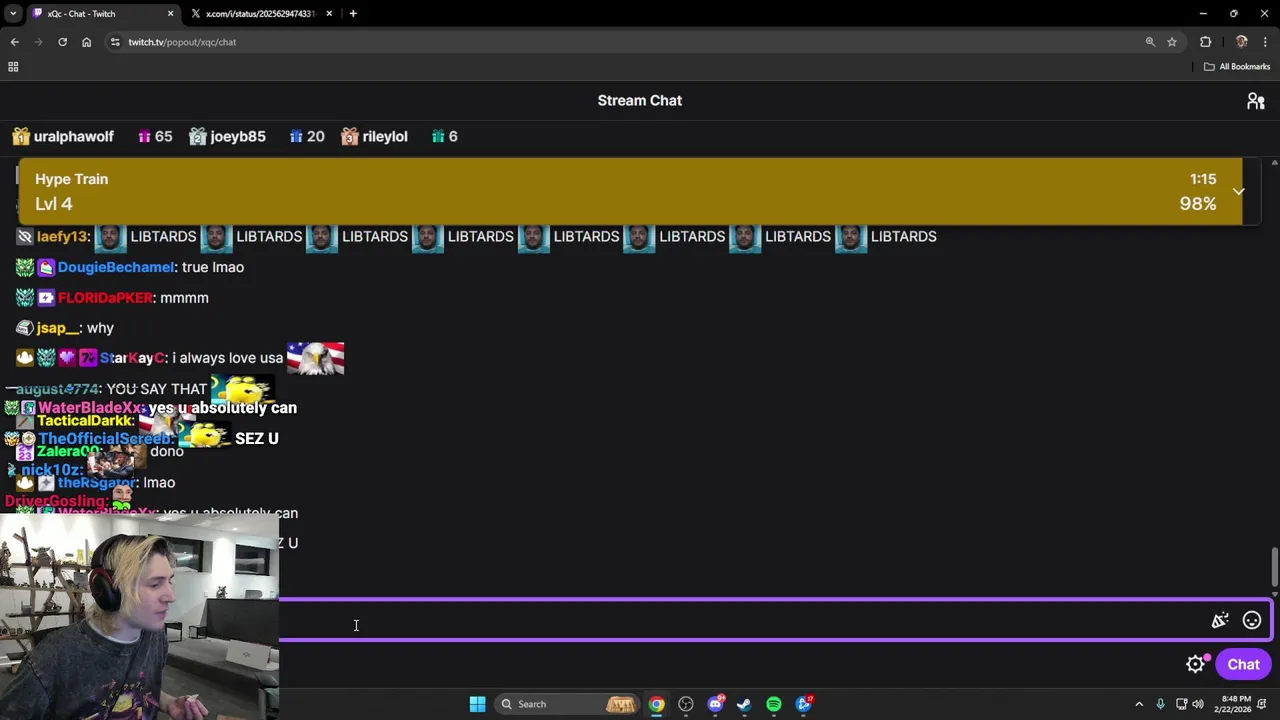Screen dimensions: 1280x720
Task: Open the OBS Studio taskbar icon
Action: point(686,704)
